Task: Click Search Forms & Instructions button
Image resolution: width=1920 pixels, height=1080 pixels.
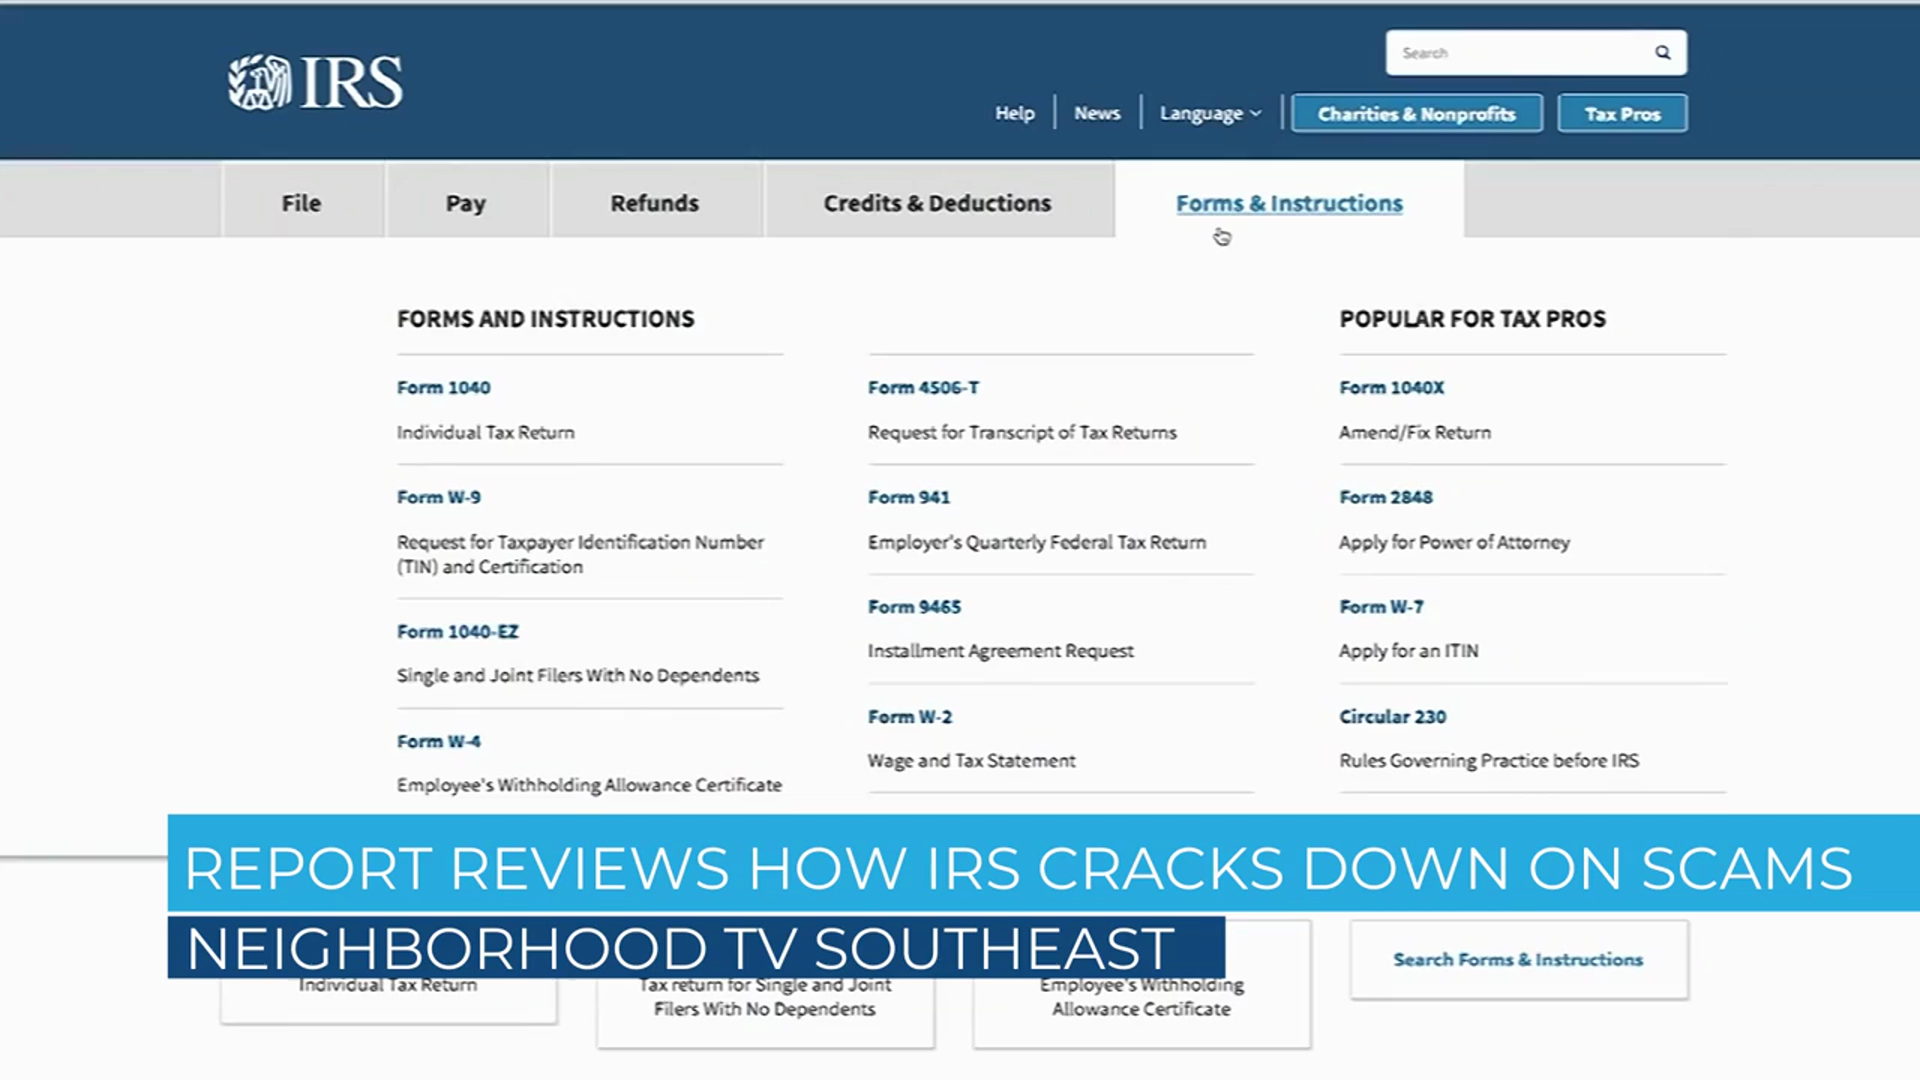Action: pos(1519,960)
